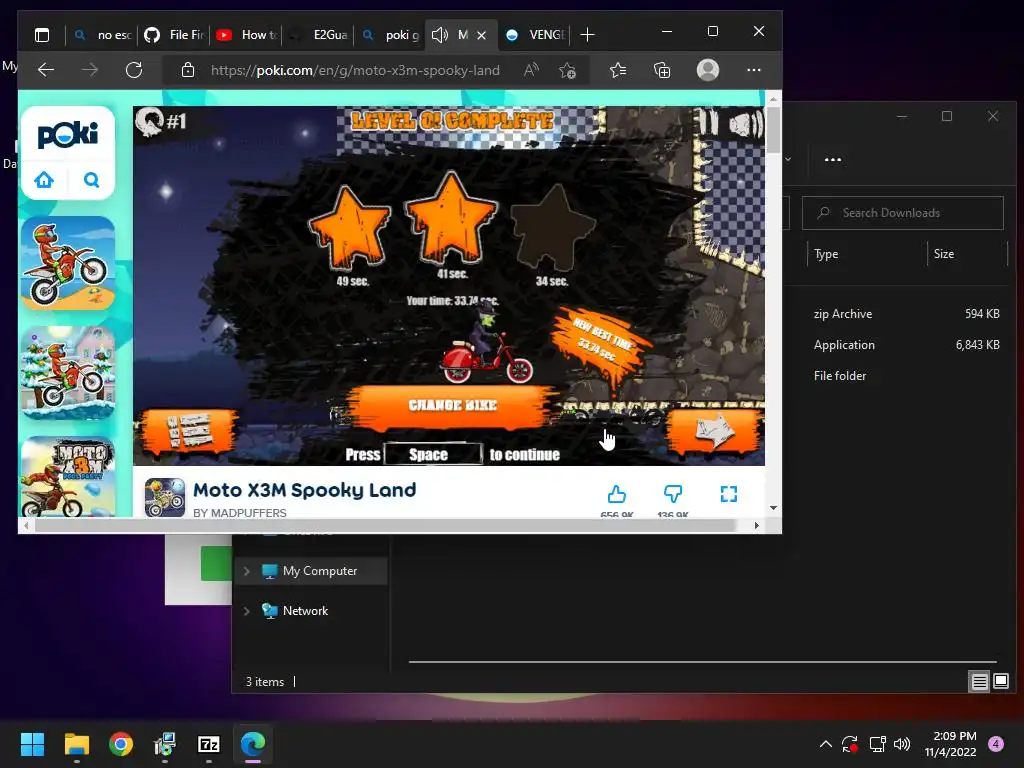Open the Moto X3M Pool Party thumbnail
This screenshot has height=768, width=1024.
point(68,477)
